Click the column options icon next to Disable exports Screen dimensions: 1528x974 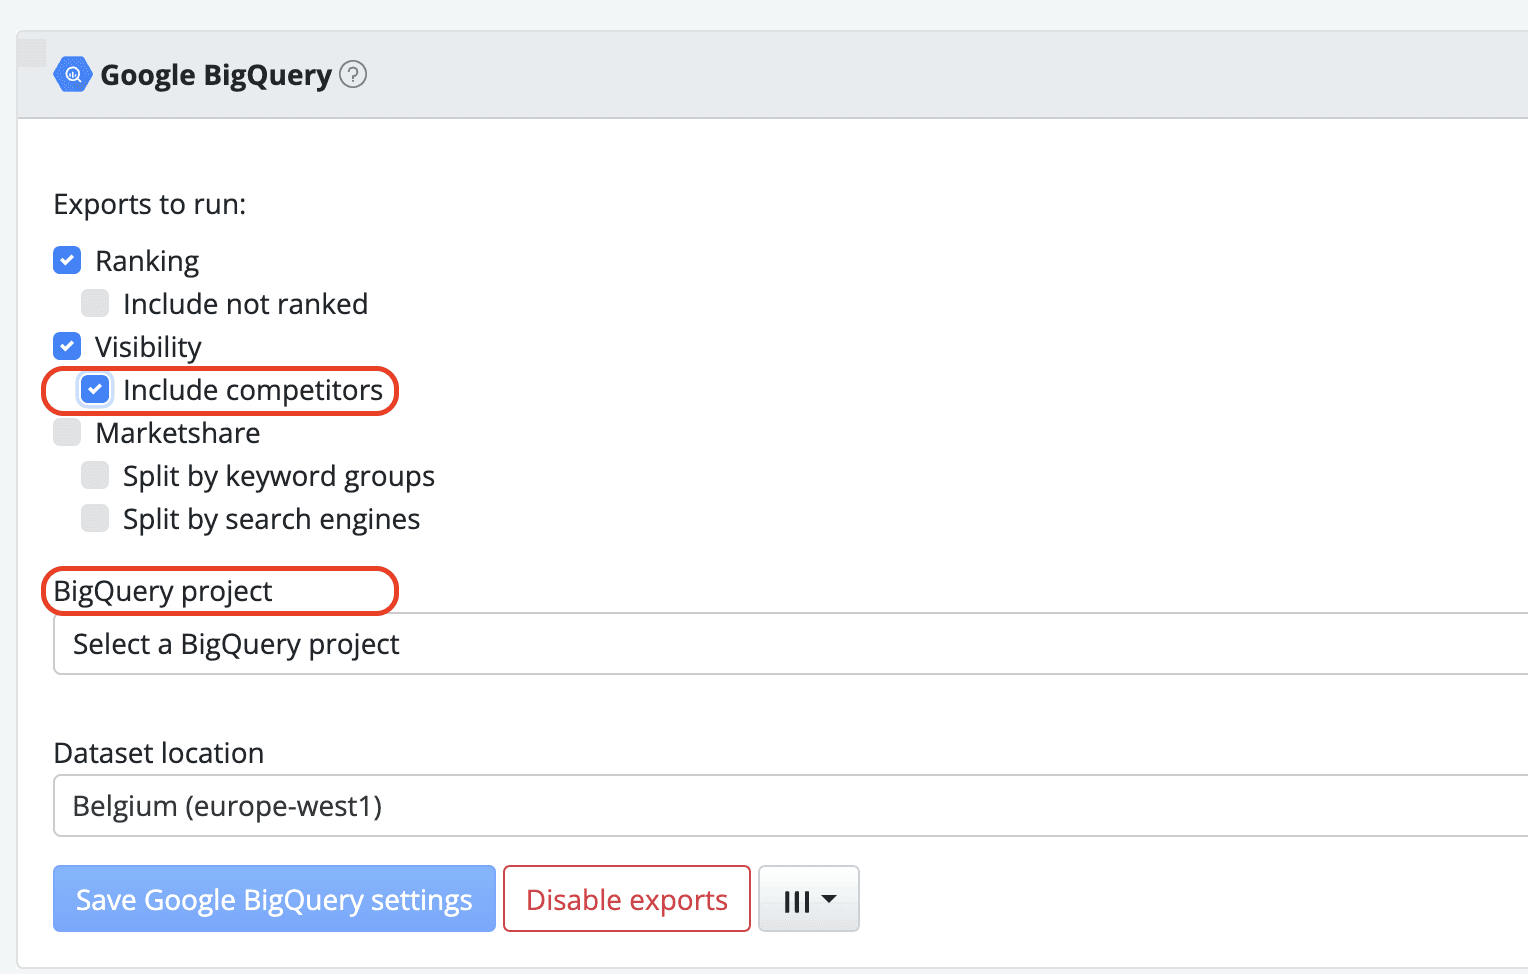coord(798,898)
